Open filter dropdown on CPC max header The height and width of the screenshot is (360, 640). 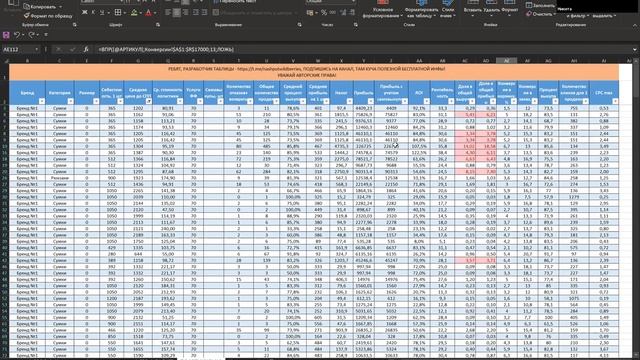(615, 101)
